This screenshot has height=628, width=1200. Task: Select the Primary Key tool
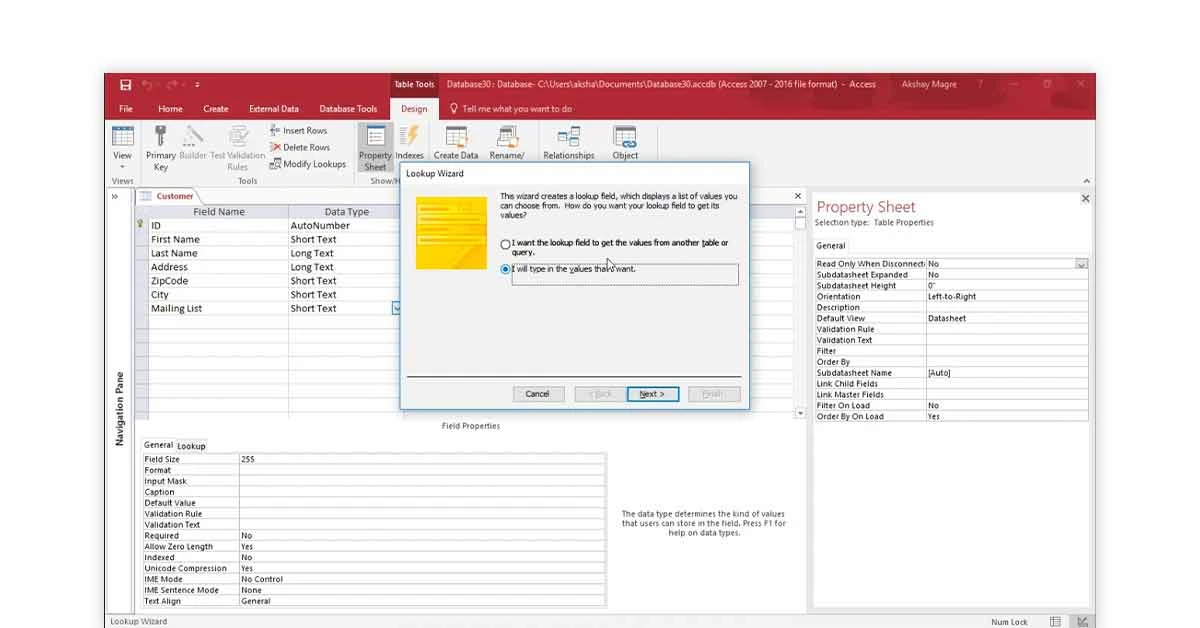[160, 145]
